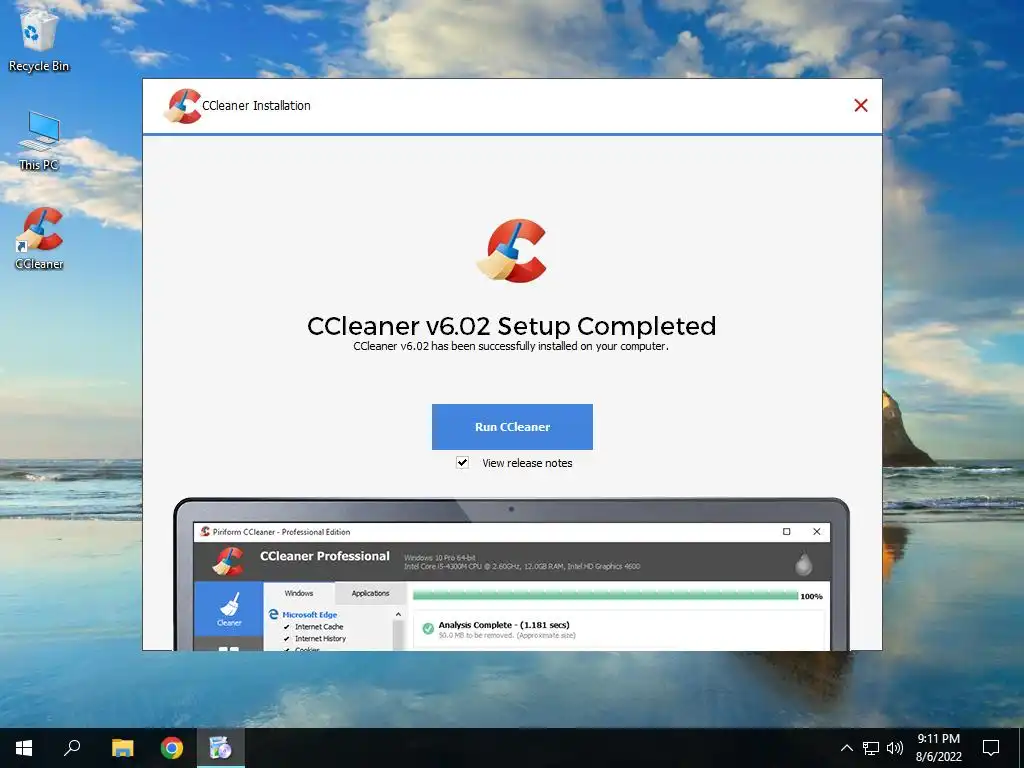Click the CCleaner v6.02 Setup Completed heading
The height and width of the screenshot is (768, 1024).
511,326
